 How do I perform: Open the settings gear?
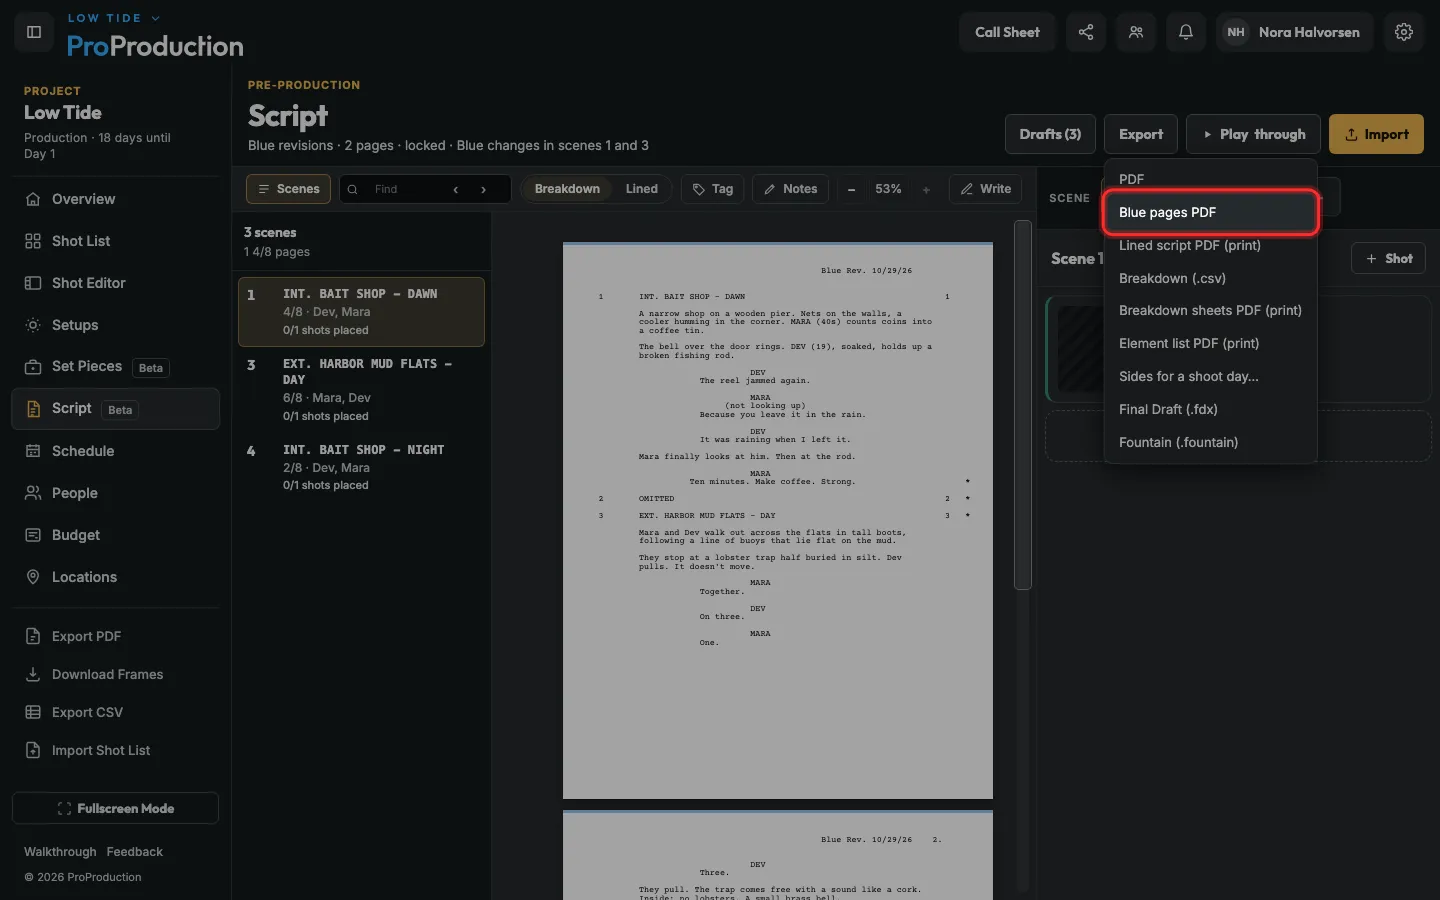tap(1404, 32)
